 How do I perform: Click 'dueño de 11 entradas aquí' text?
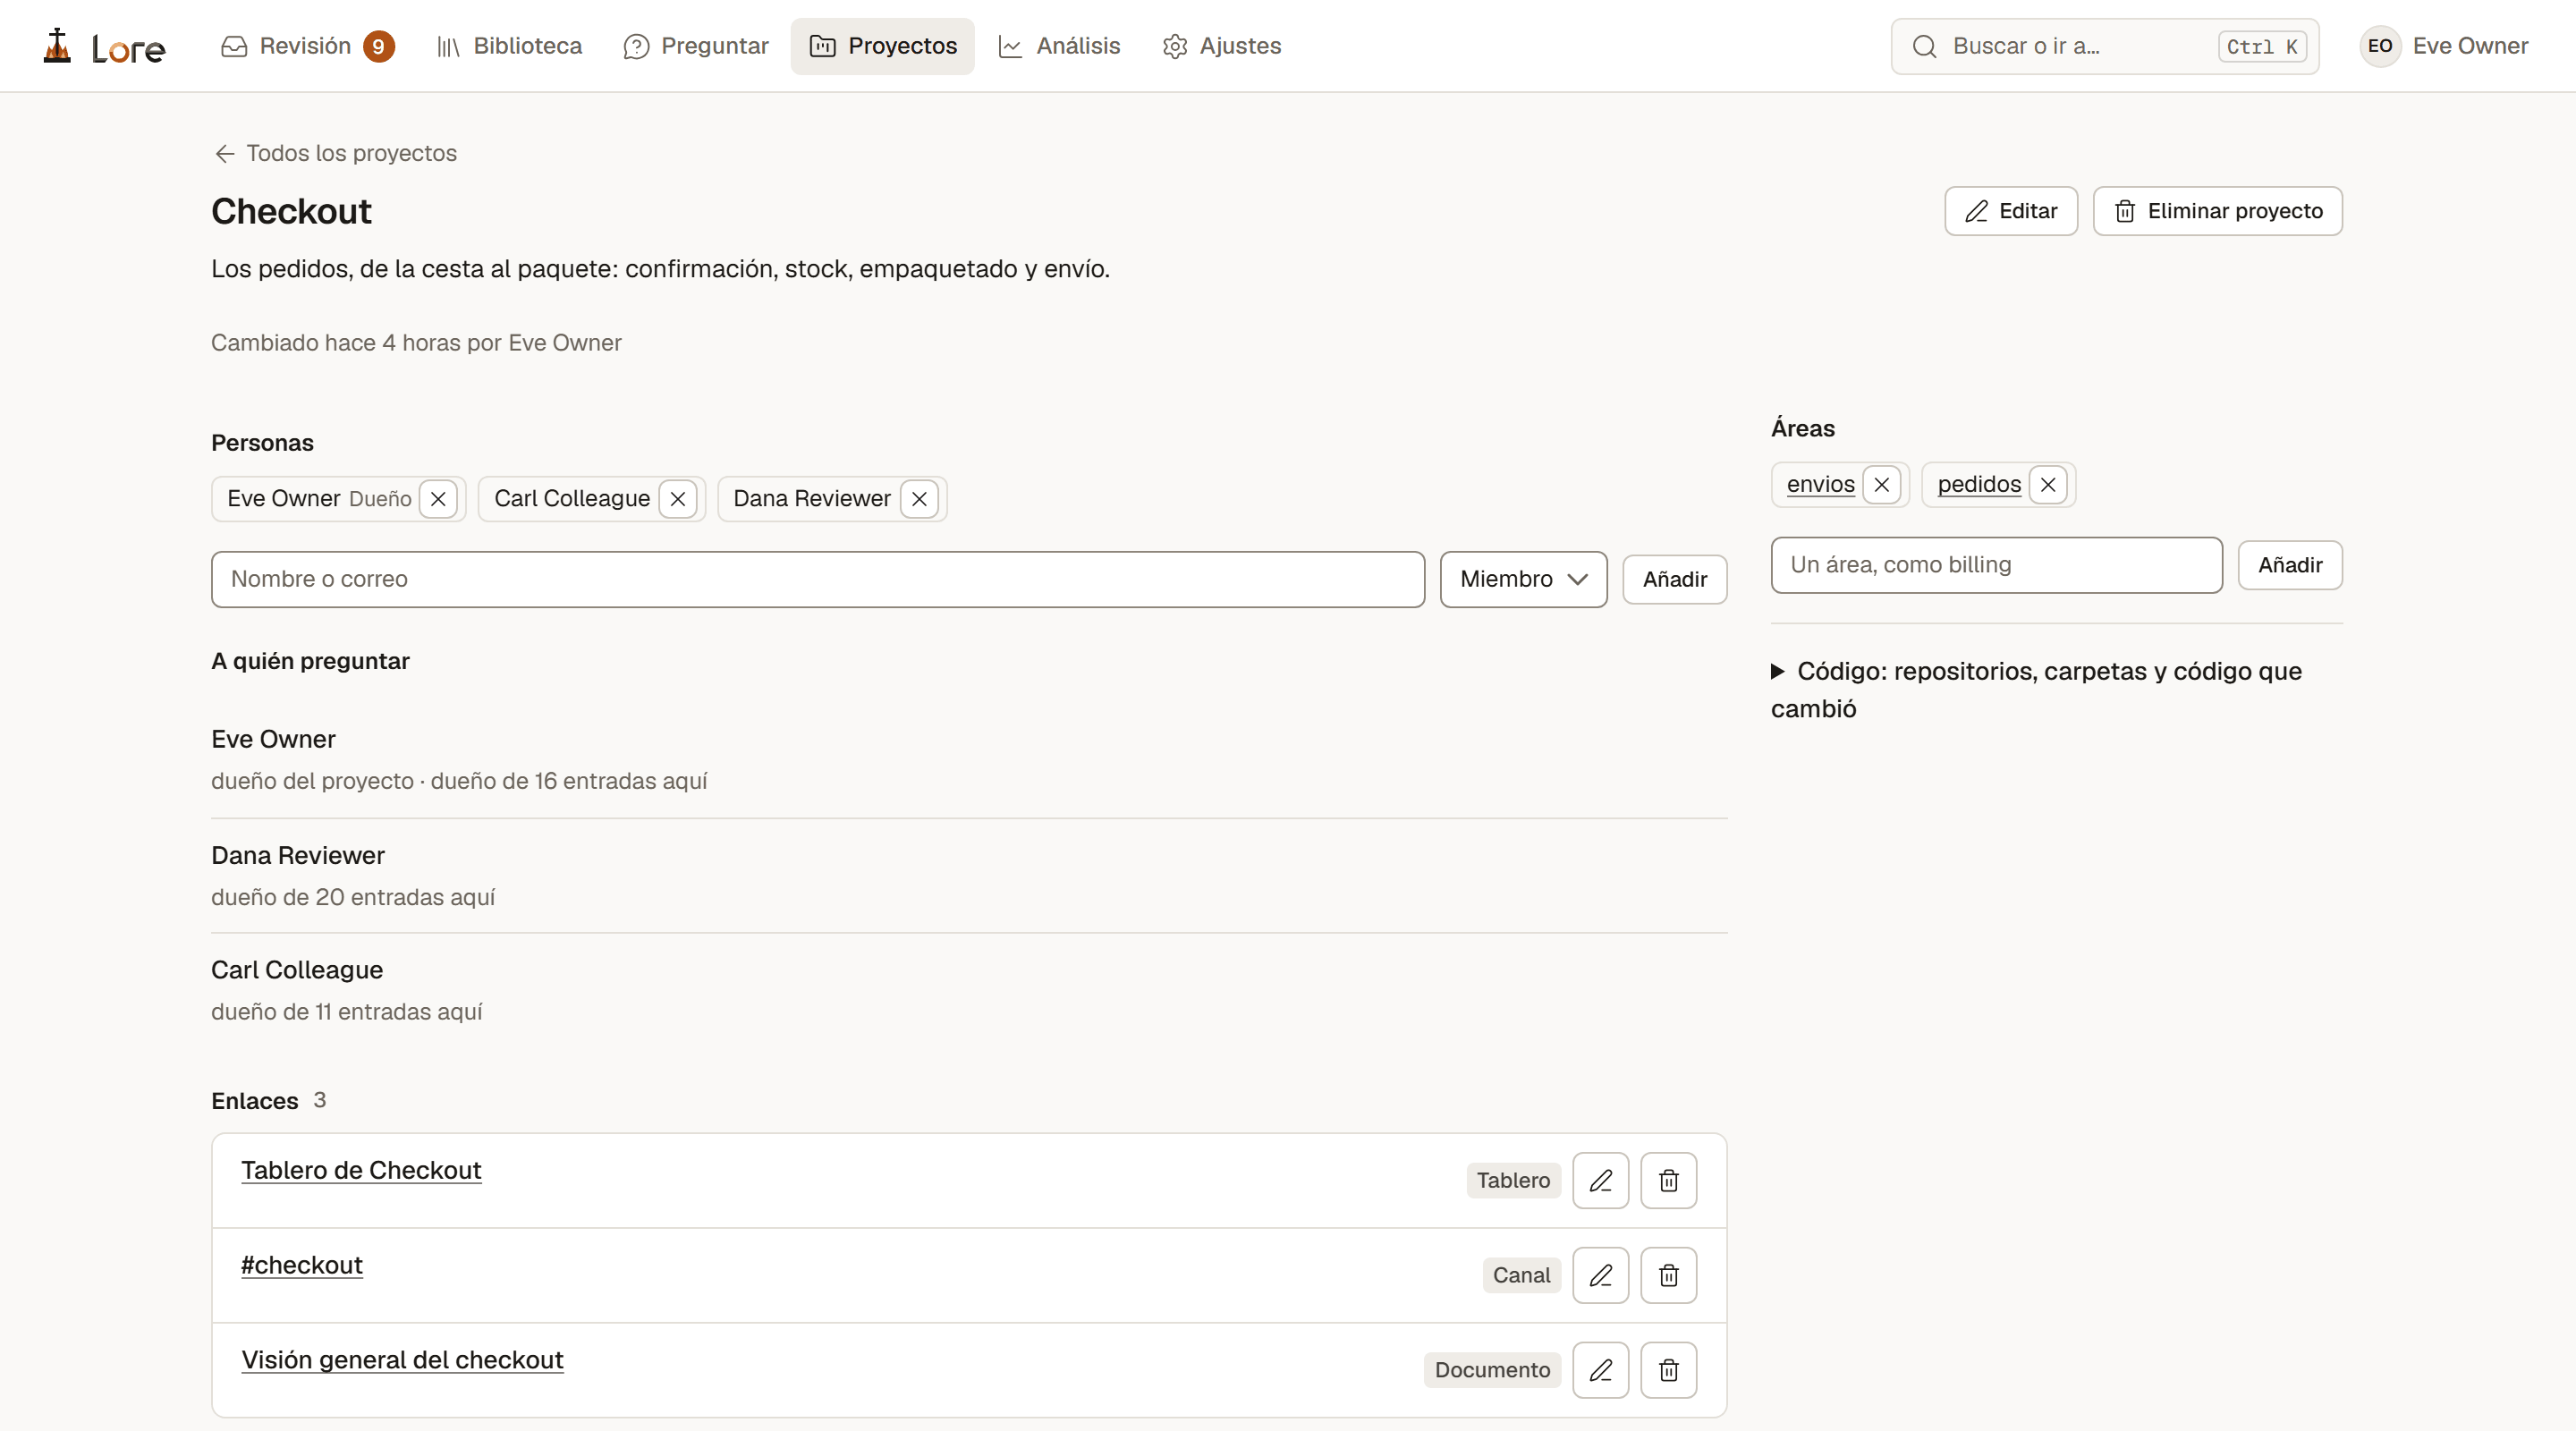click(x=347, y=1012)
